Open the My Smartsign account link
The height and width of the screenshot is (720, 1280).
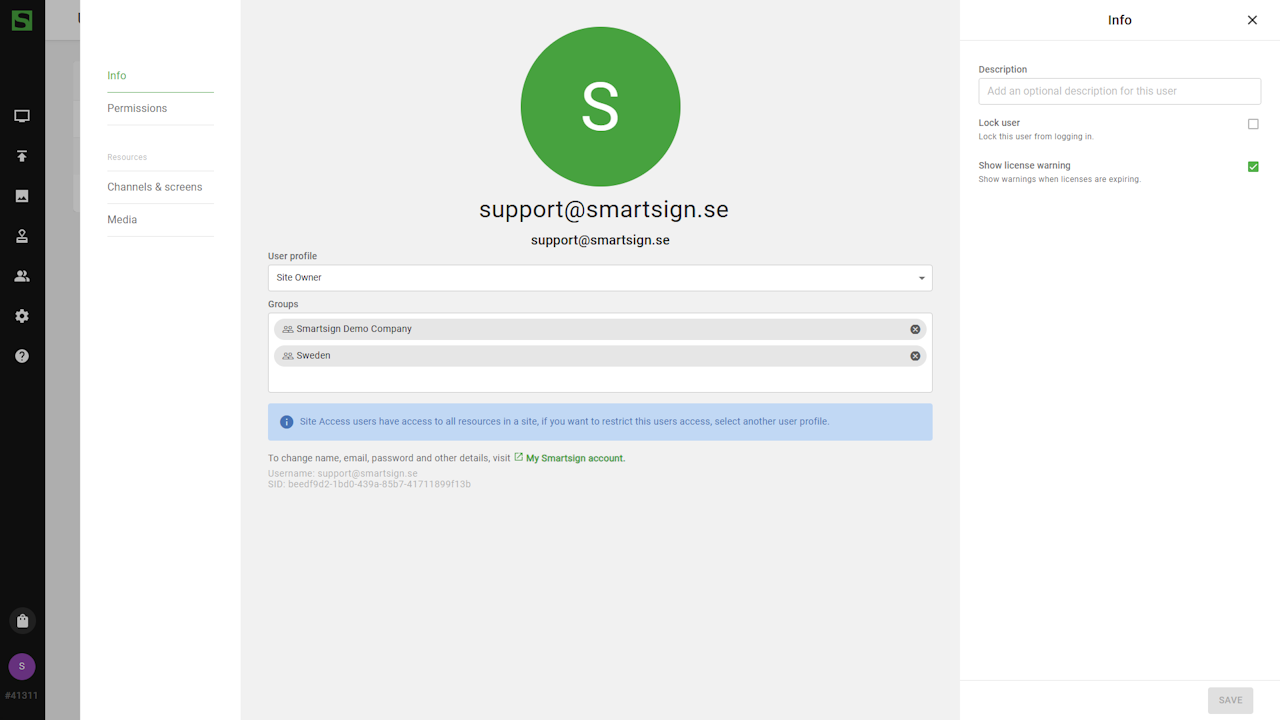(575, 458)
